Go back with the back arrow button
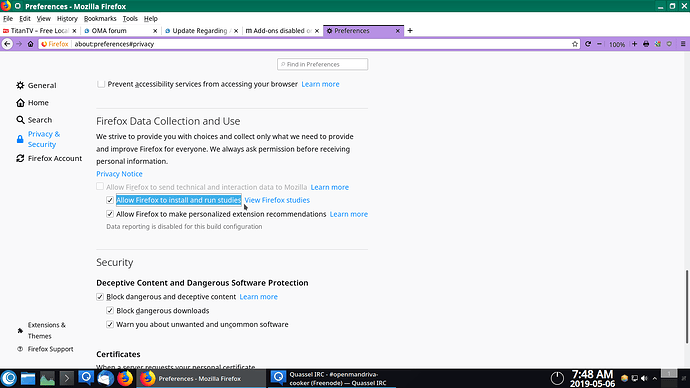This screenshot has height=388, width=690. (x=7, y=44)
